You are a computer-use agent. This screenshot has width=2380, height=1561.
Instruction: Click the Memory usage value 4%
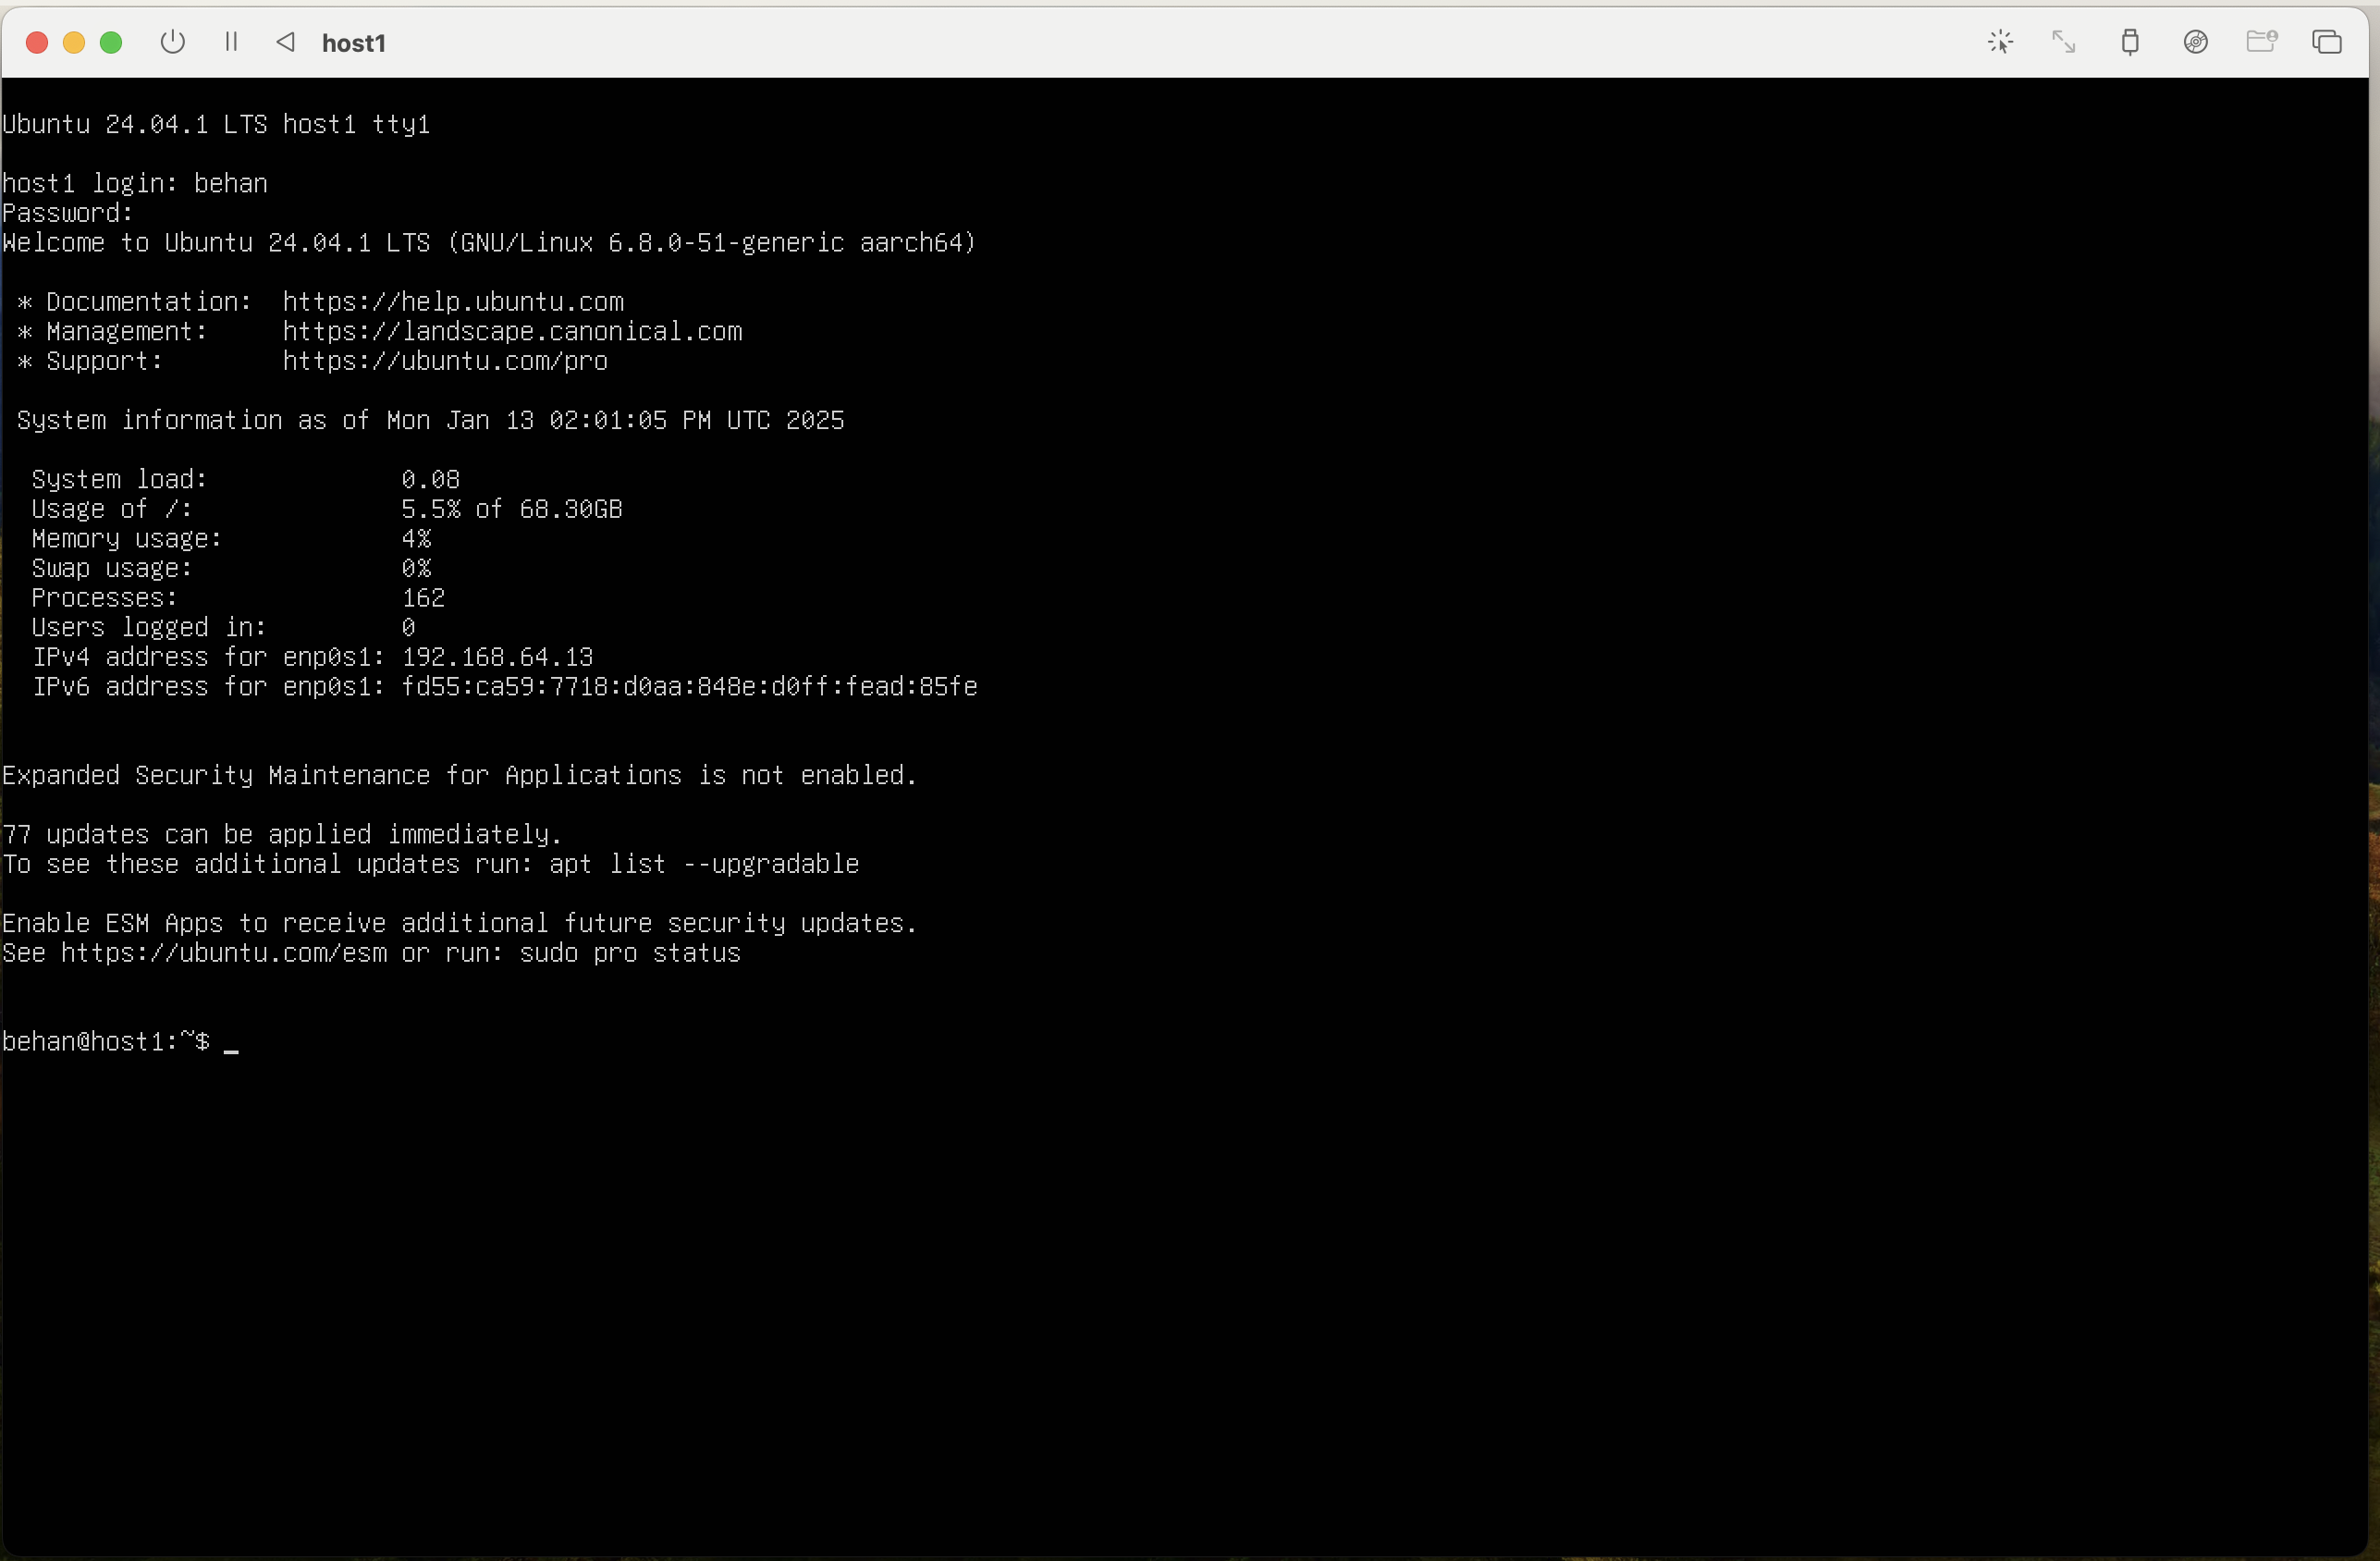[x=416, y=539]
